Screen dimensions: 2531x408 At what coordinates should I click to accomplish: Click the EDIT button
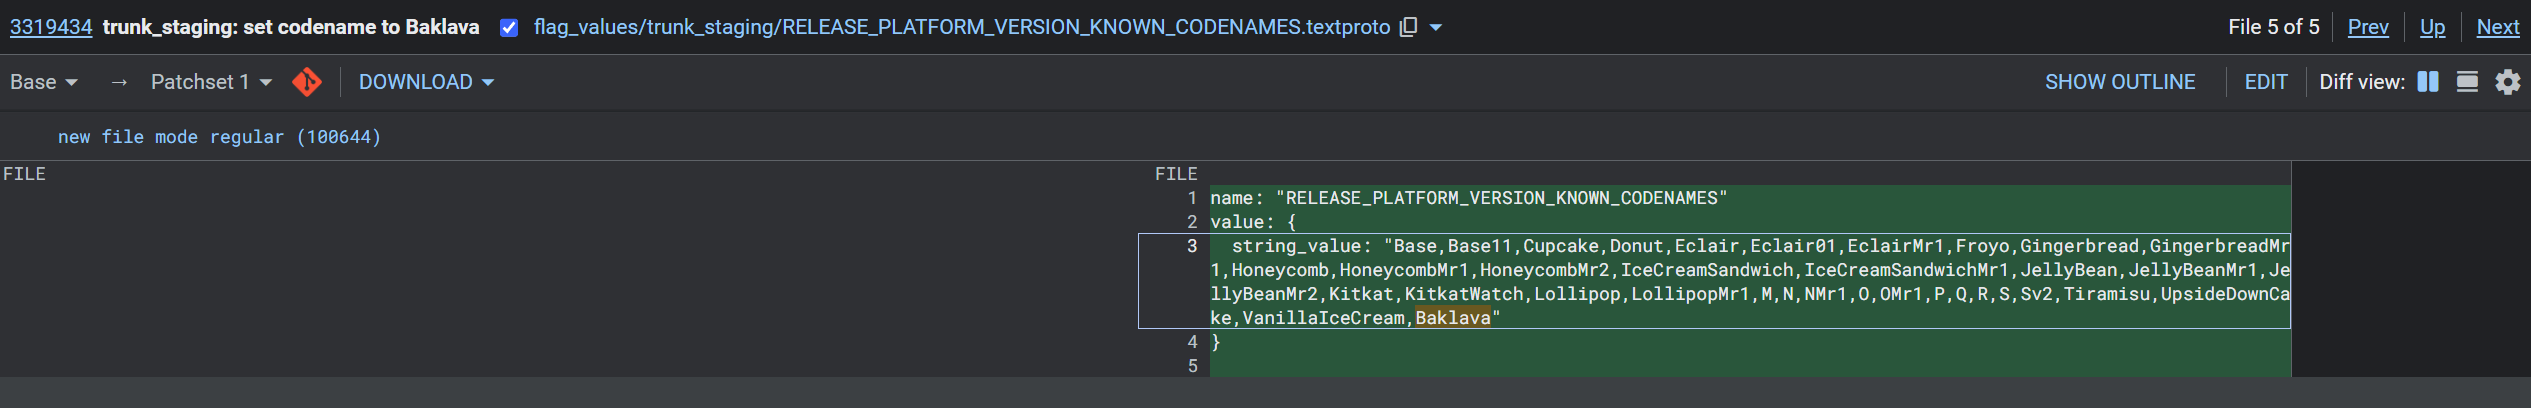(x=2265, y=82)
